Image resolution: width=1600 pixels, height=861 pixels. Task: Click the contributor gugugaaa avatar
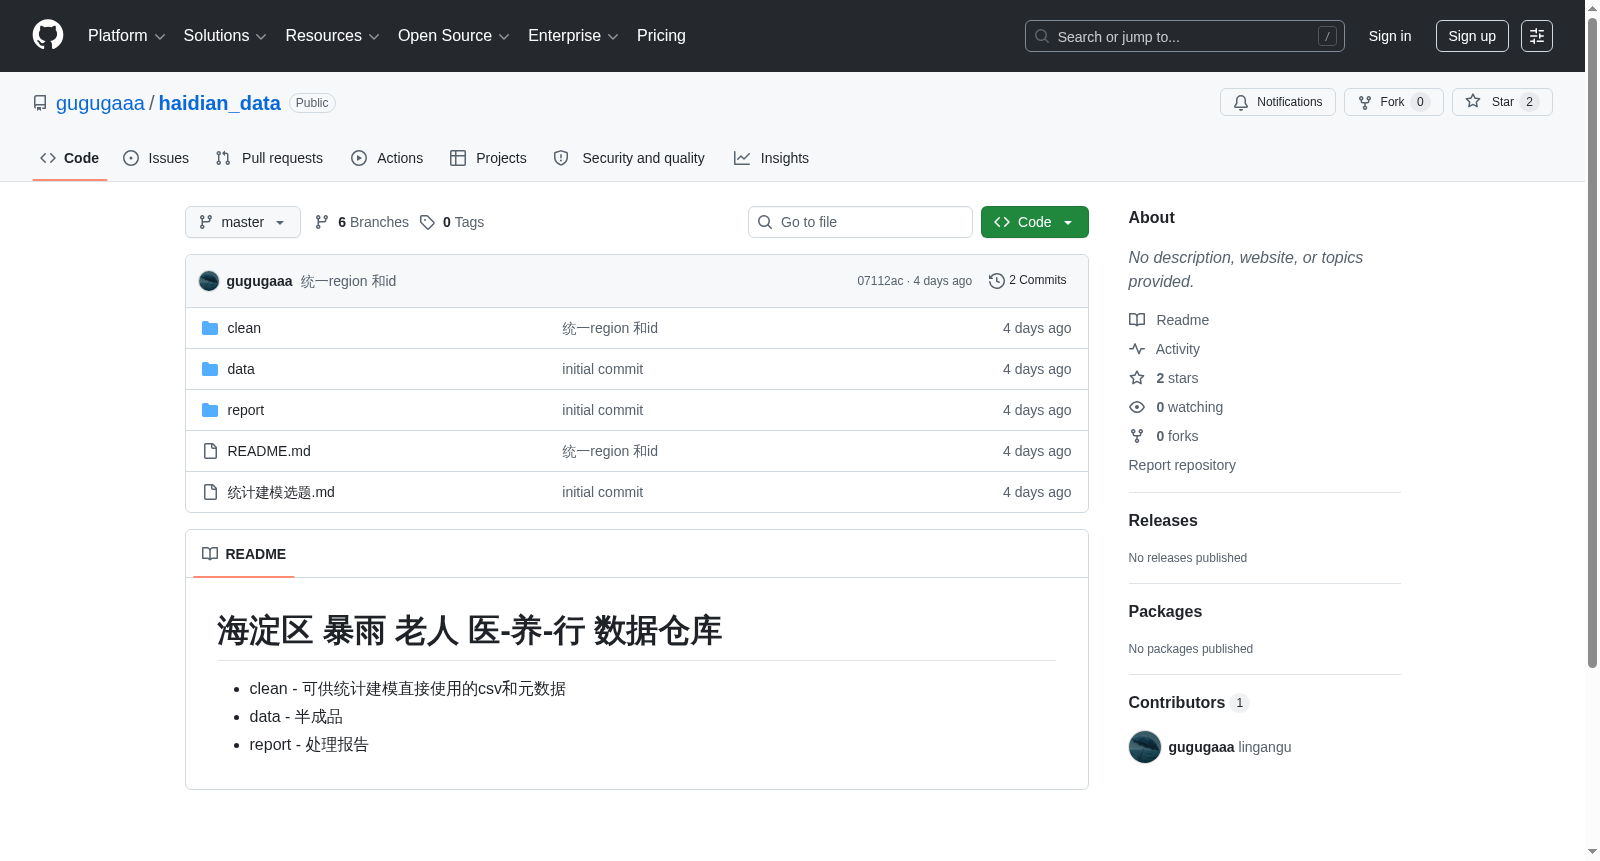click(x=1145, y=747)
